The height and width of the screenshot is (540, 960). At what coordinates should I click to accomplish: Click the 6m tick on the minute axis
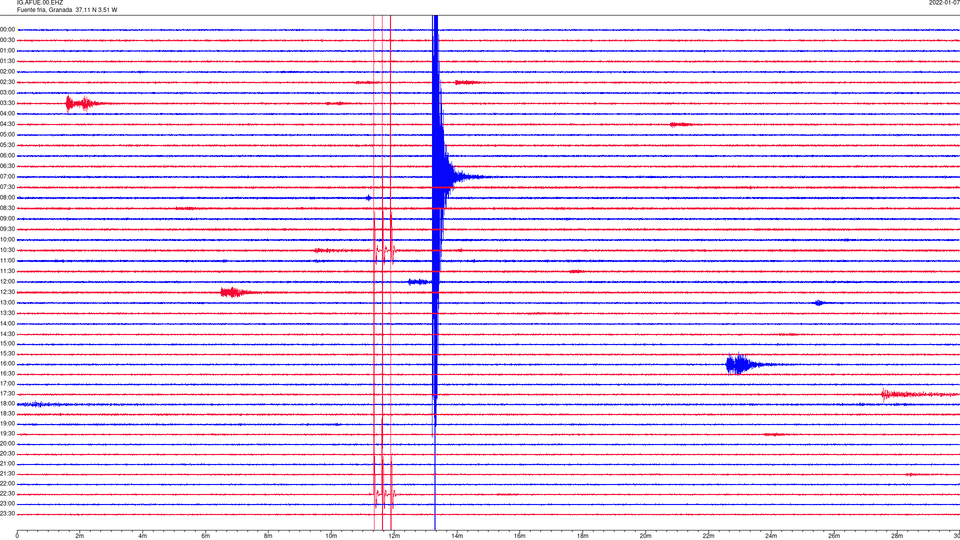coord(206,536)
